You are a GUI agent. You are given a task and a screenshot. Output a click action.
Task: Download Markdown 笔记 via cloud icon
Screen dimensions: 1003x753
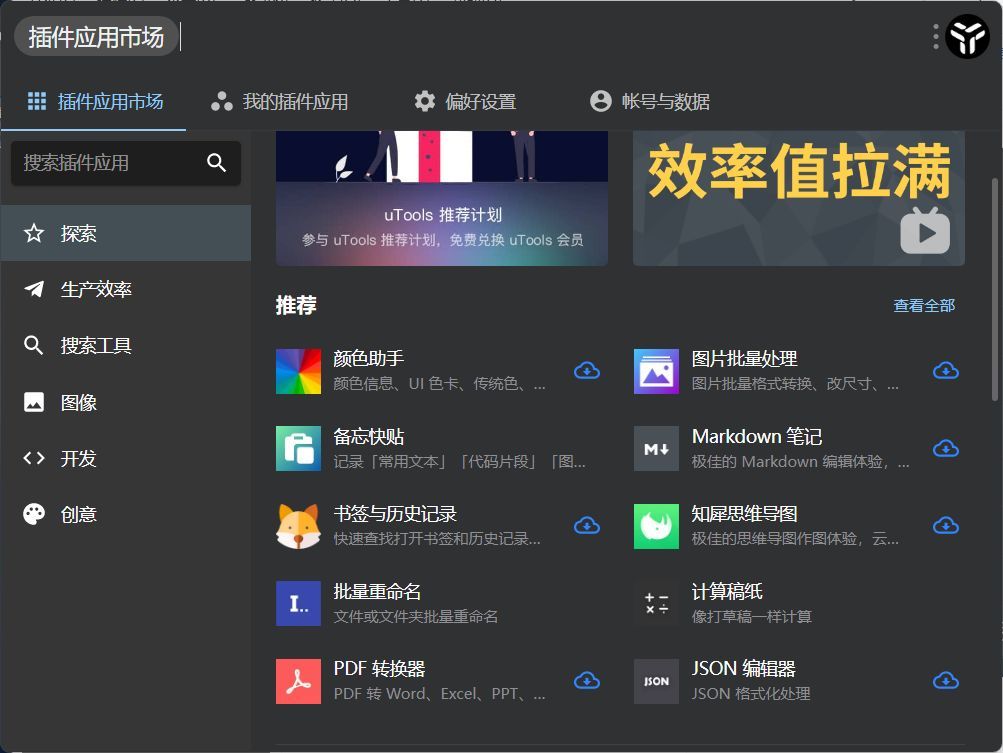(x=945, y=448)
